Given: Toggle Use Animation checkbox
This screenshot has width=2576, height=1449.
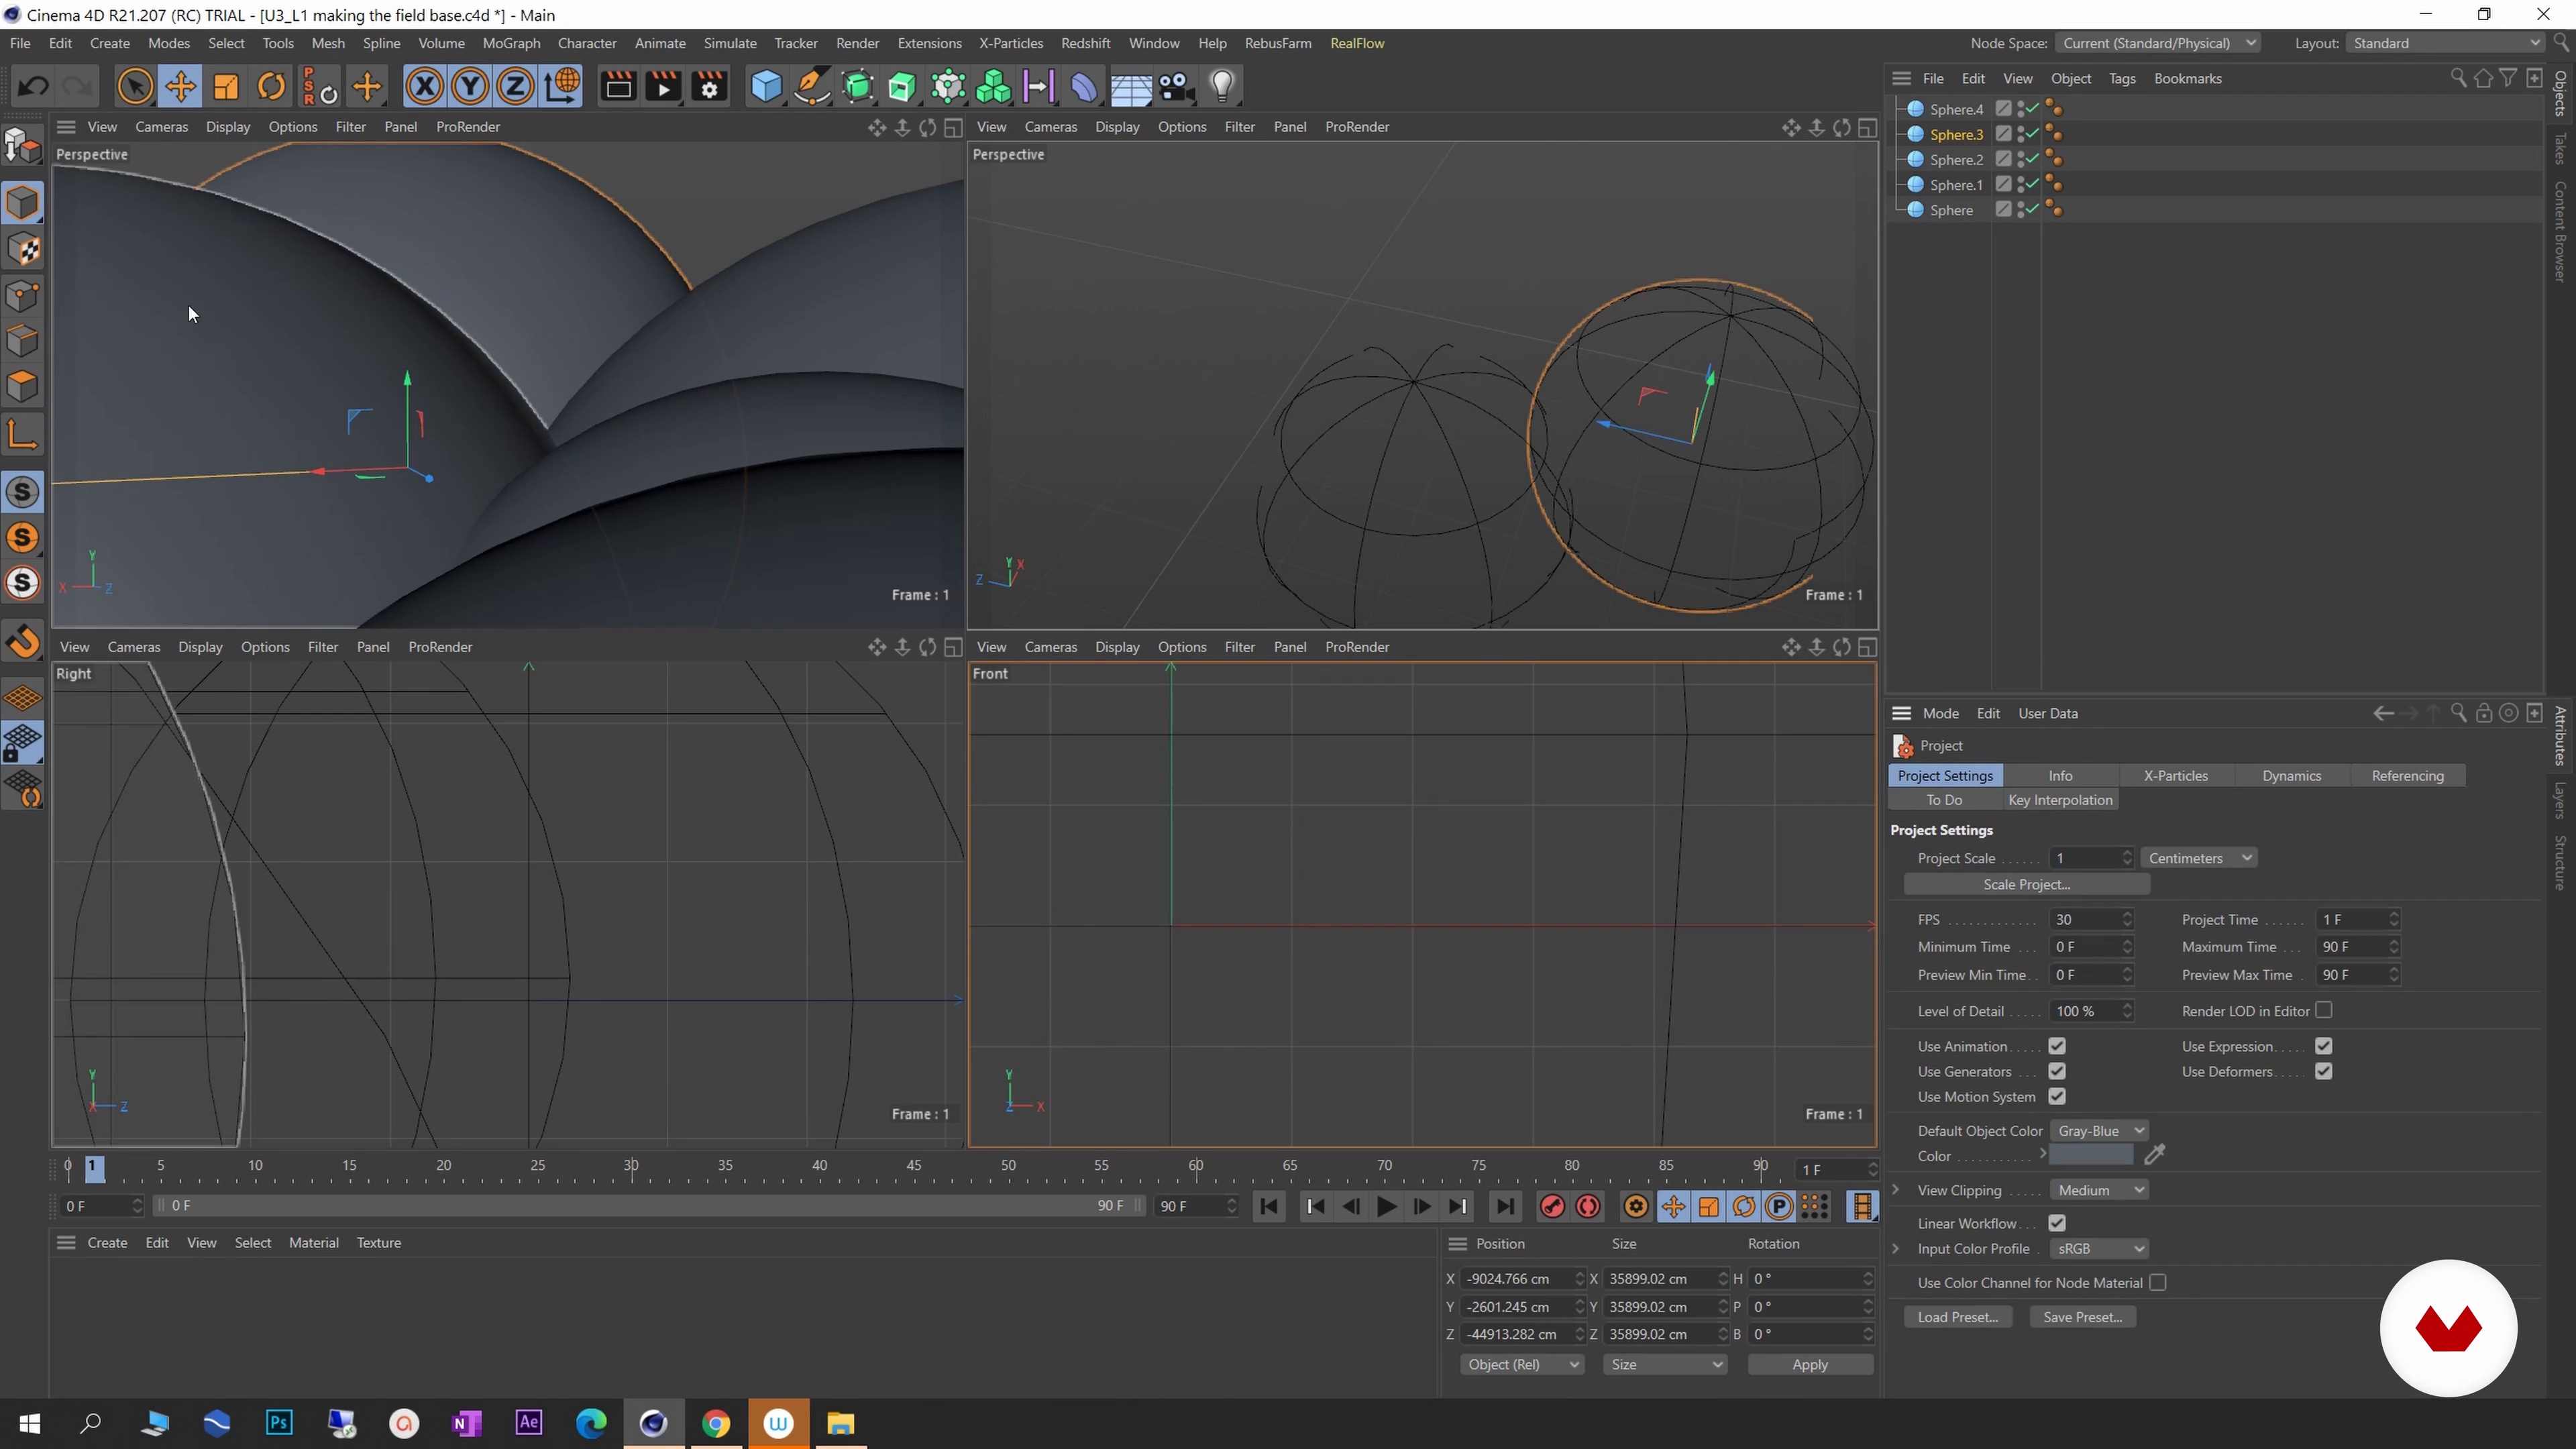Looking at the screenshot, I should pyautogui.click(x=2057, y=1046).
